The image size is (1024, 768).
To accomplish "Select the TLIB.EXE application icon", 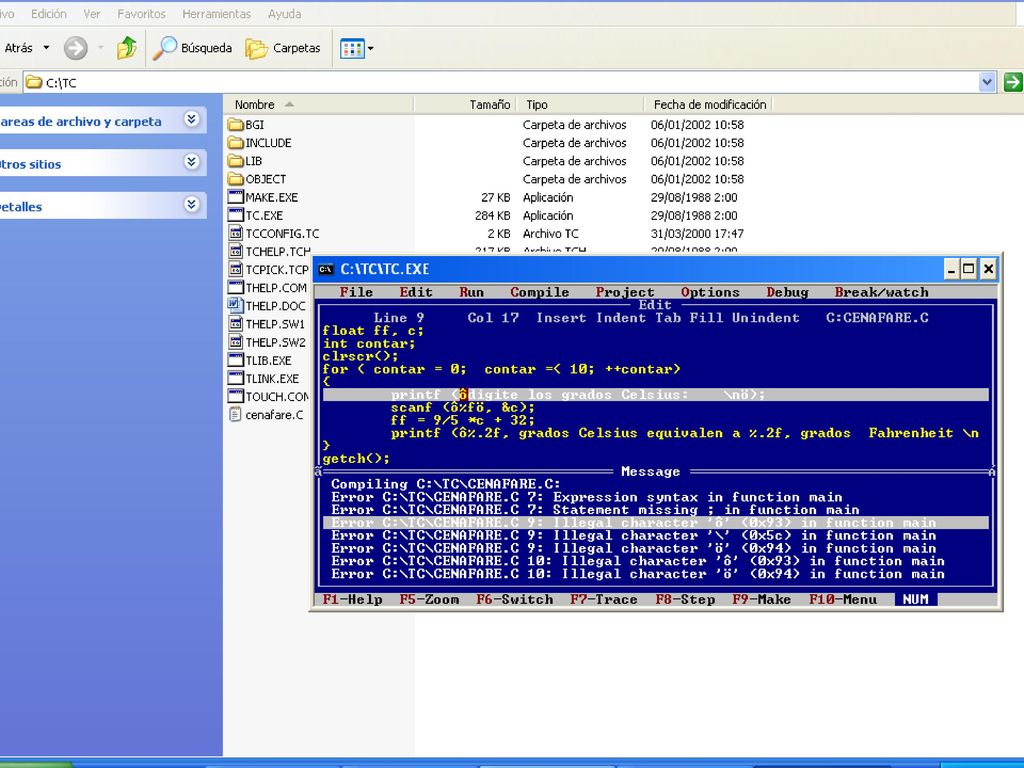I will (235, 360).
